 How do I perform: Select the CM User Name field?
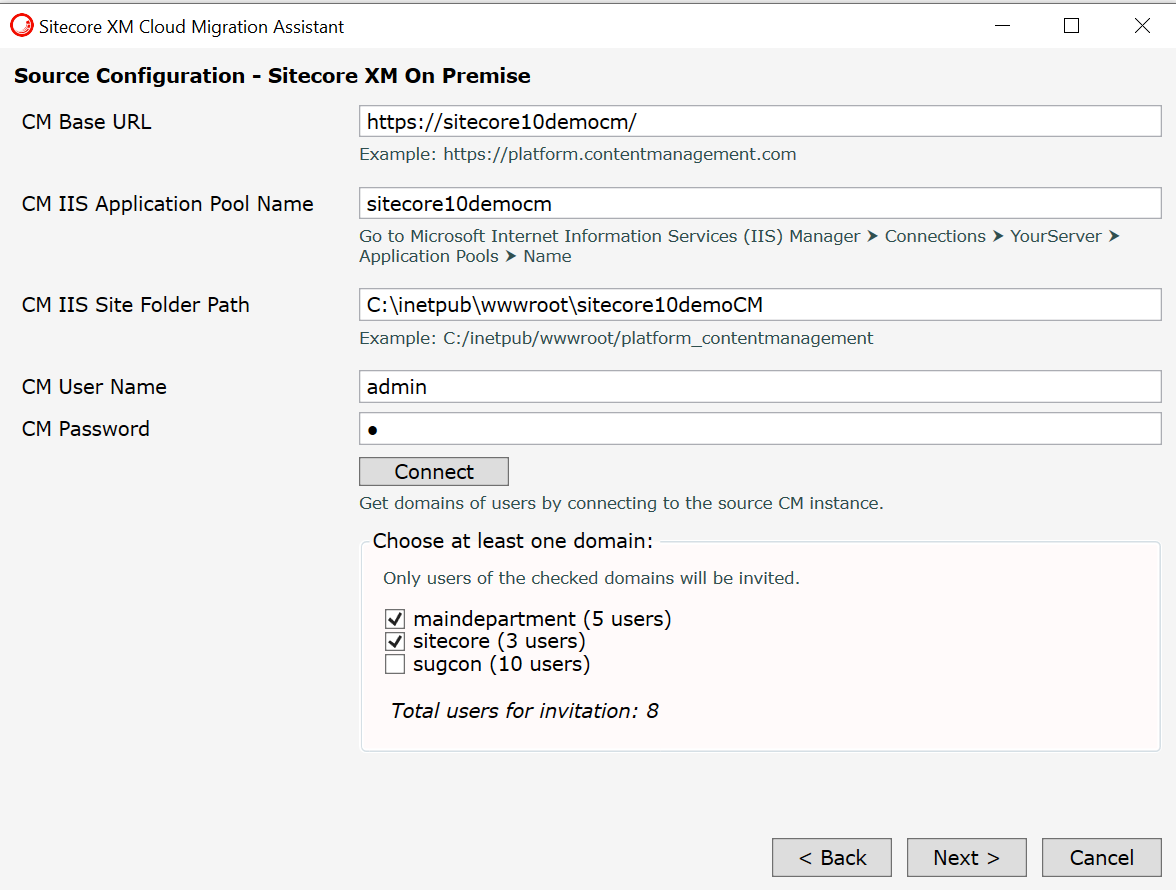point(760,387)
